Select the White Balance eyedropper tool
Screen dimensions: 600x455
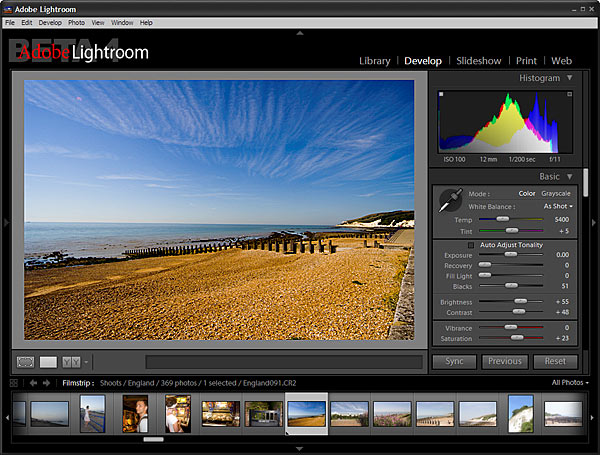(x=451, y=200)
